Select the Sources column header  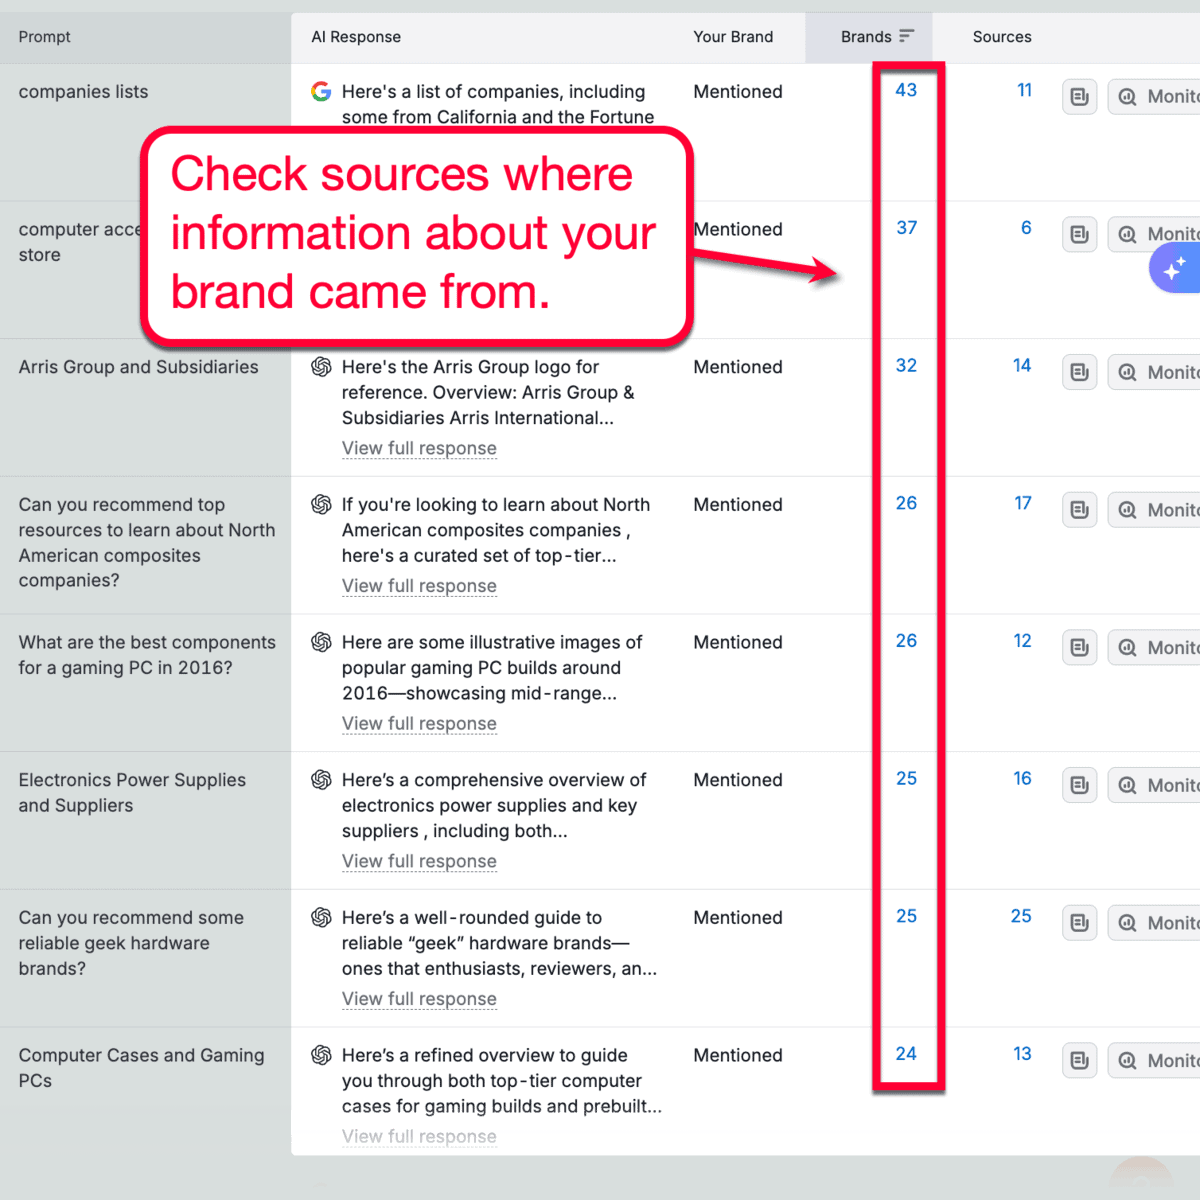tap(1002, 36)
